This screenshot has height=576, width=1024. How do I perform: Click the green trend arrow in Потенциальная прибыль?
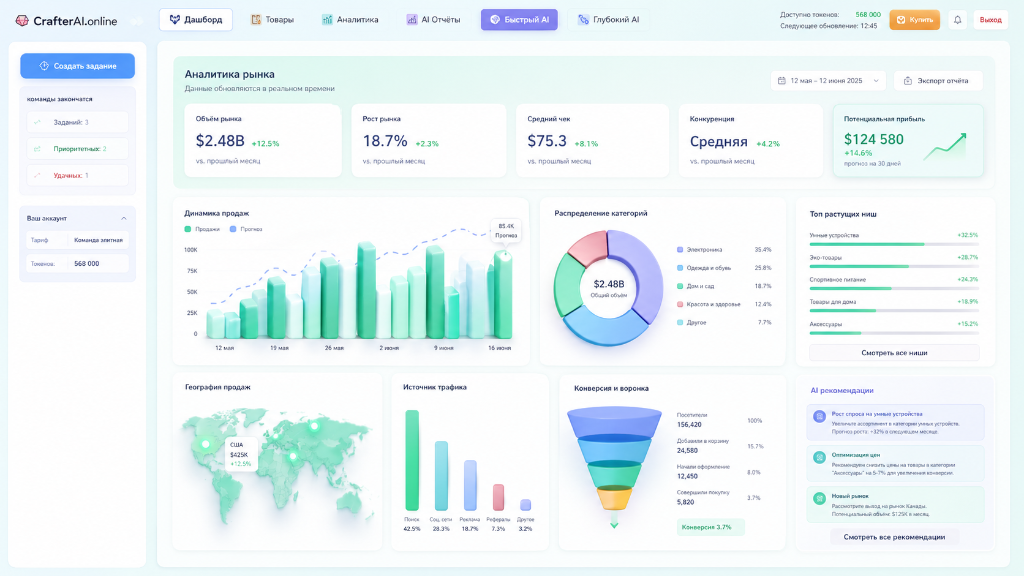[945, 146]
